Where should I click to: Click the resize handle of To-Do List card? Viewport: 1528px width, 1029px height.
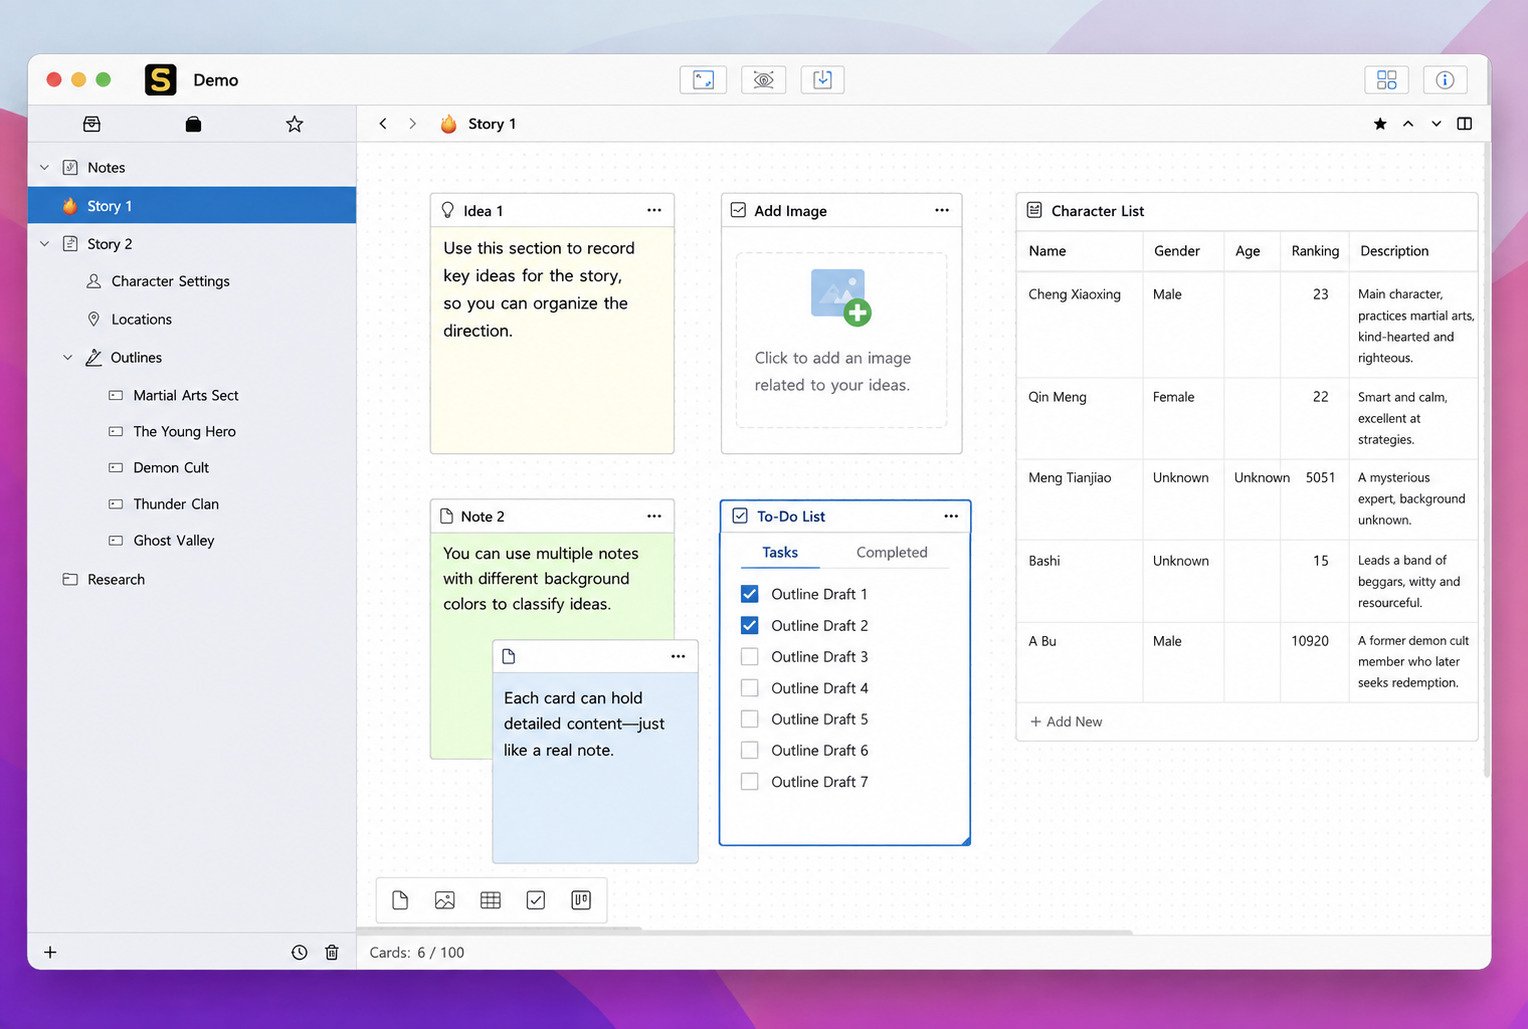coord(965,840)
